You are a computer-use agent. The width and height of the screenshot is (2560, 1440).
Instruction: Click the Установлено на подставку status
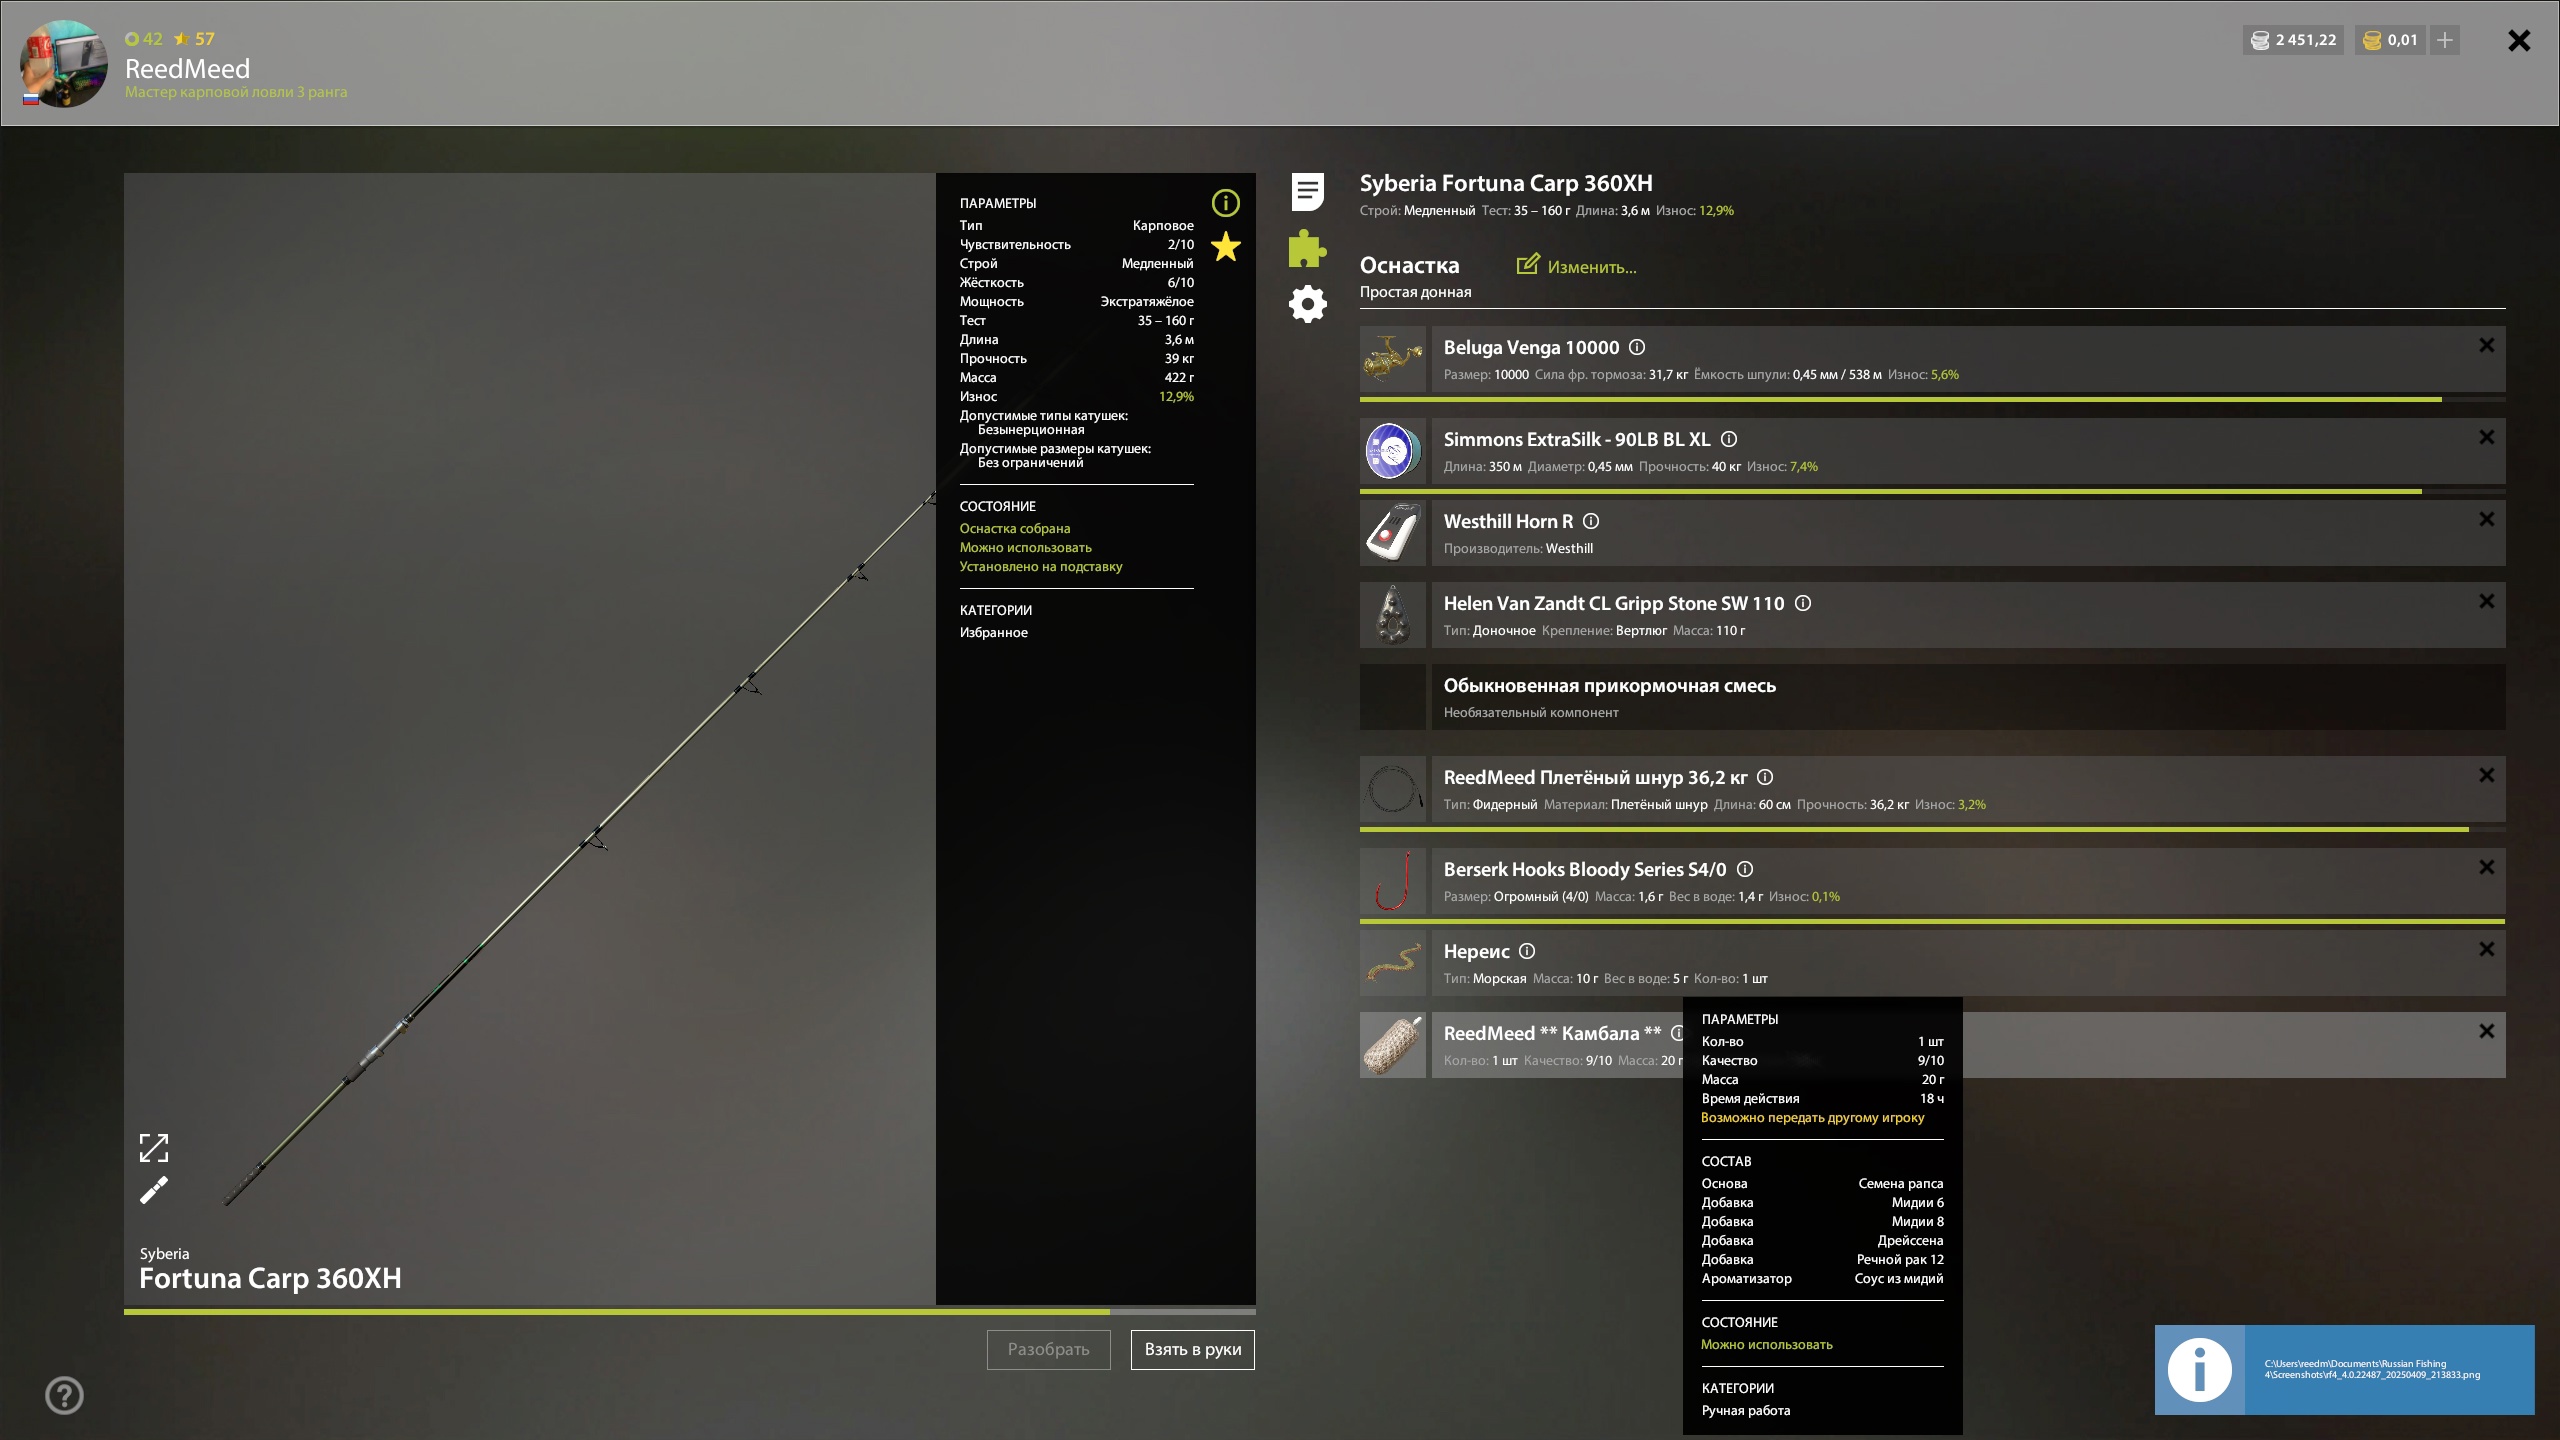(x=1041, y=566)
